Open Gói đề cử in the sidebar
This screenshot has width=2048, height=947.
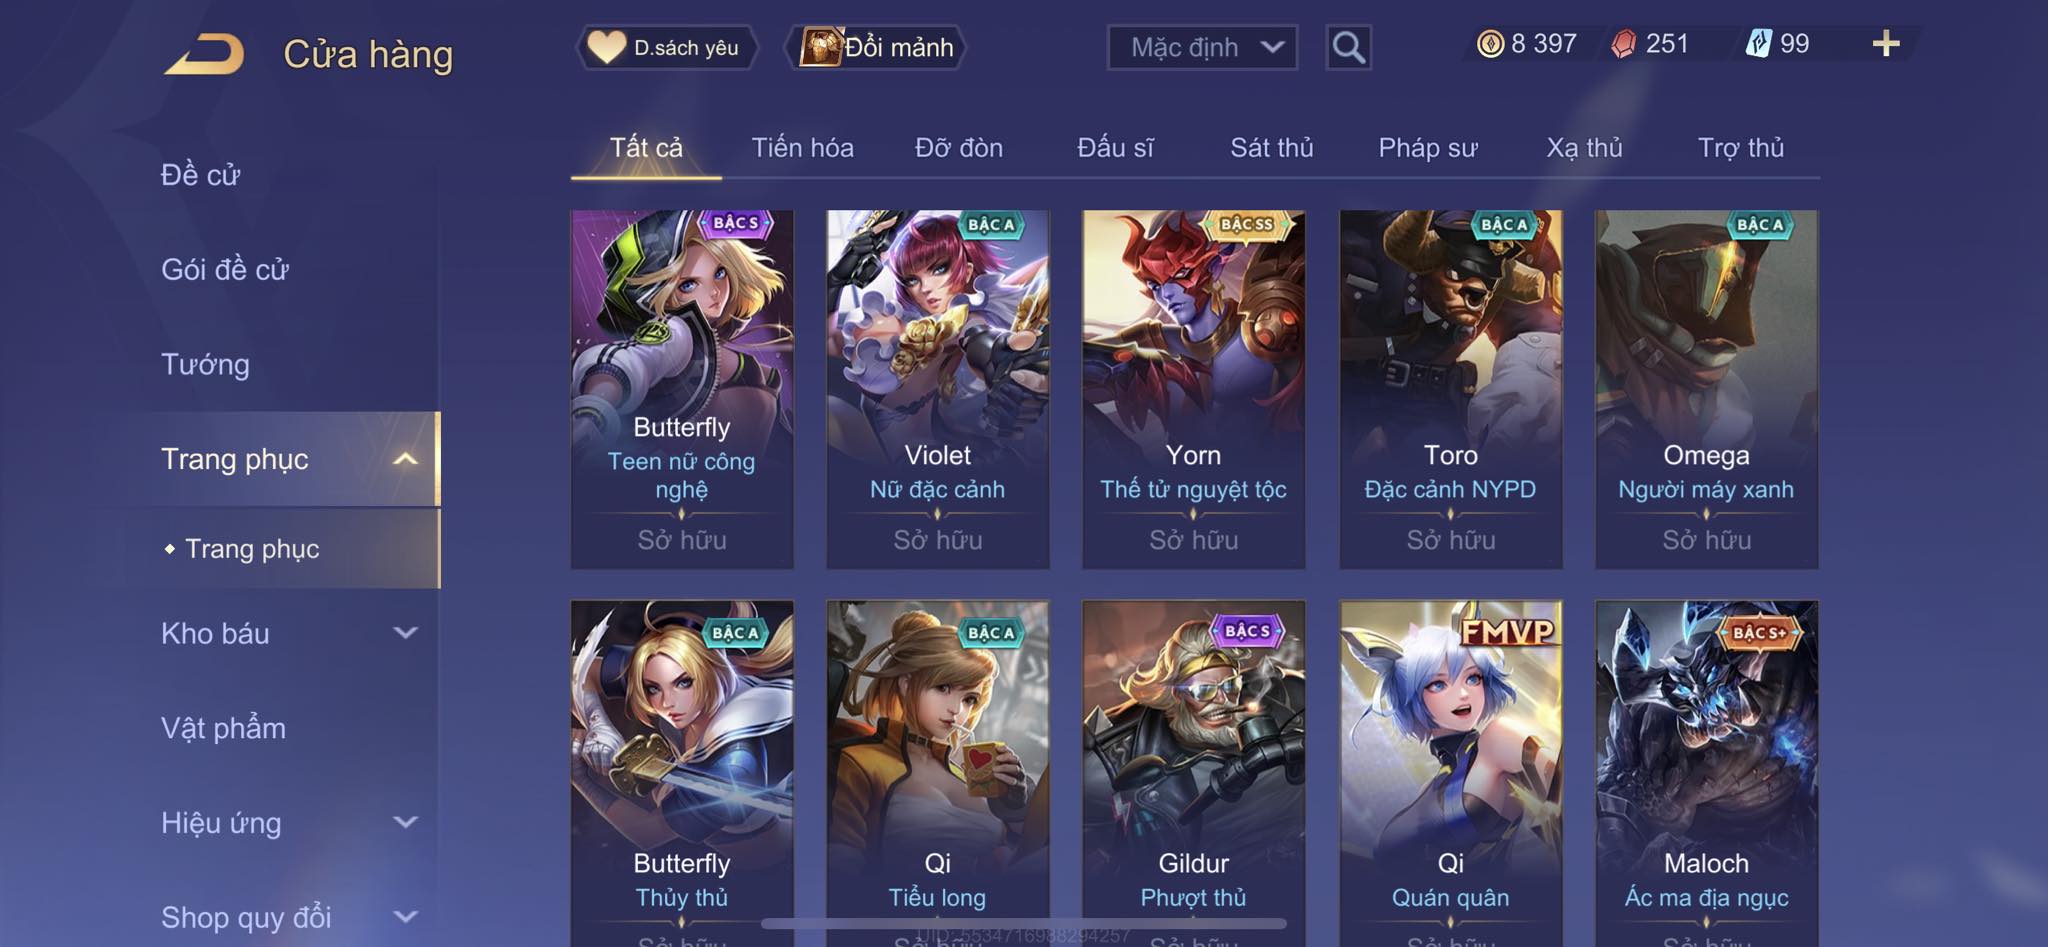click(x=225, y=270)
